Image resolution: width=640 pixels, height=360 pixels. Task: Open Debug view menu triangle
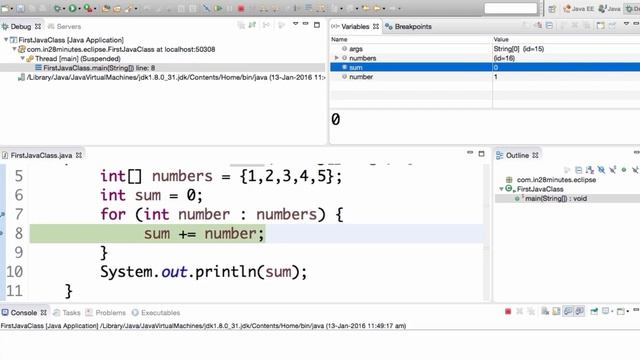296,24
